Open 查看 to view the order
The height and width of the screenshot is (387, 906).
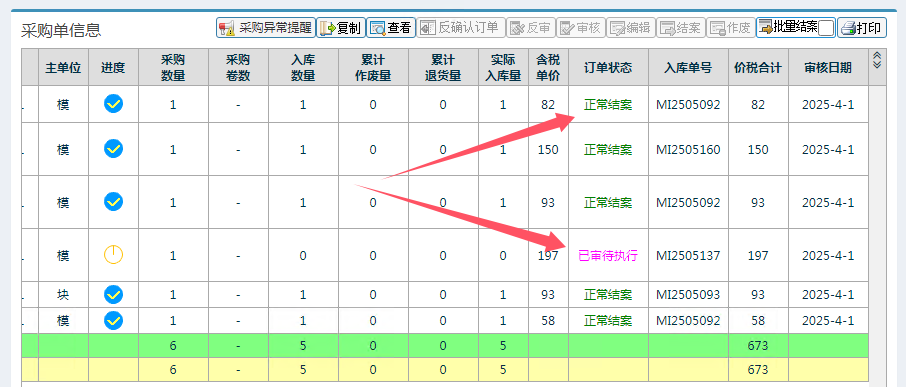[x=391, y=28]
